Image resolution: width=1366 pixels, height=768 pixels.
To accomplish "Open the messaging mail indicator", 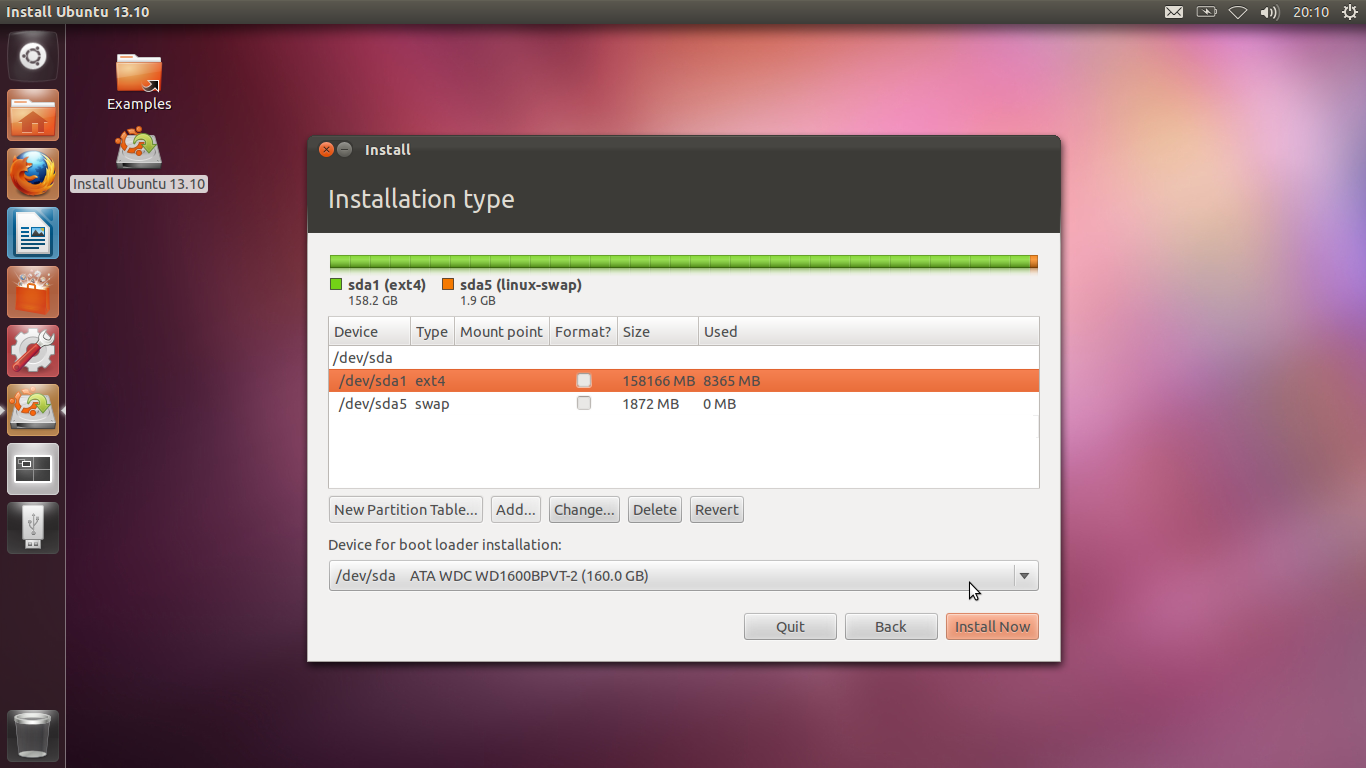I will click(1174, 12).
